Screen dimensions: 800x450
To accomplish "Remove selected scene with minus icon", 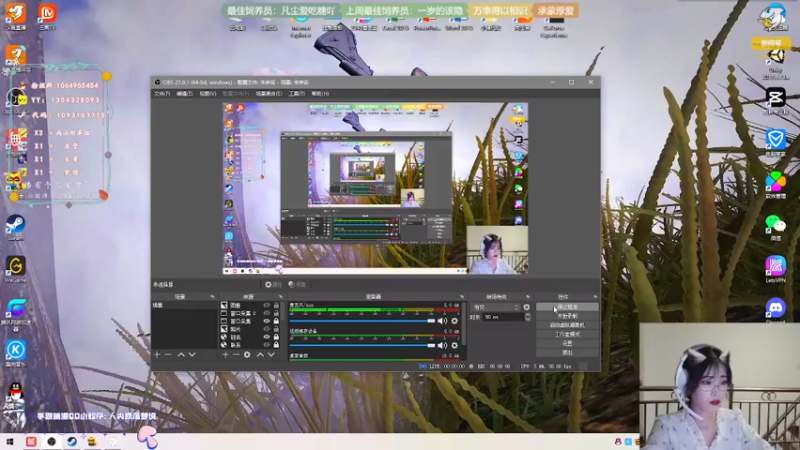I will (x=168, y=355).
